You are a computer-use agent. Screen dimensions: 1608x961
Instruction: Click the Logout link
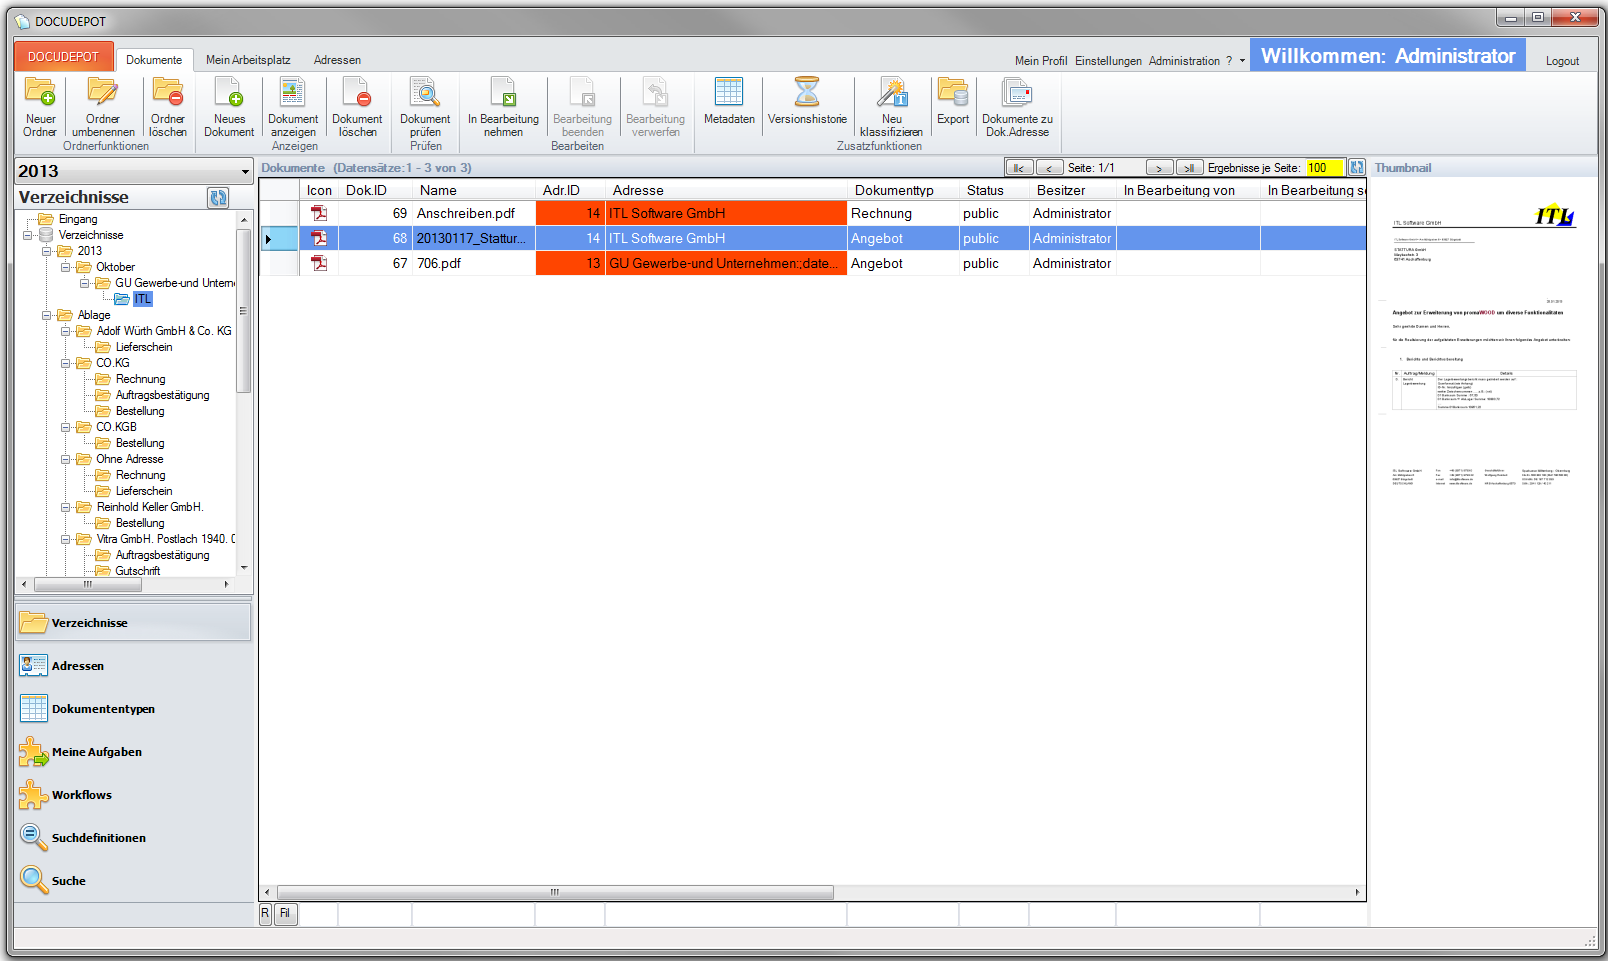tap(1562, 61)
